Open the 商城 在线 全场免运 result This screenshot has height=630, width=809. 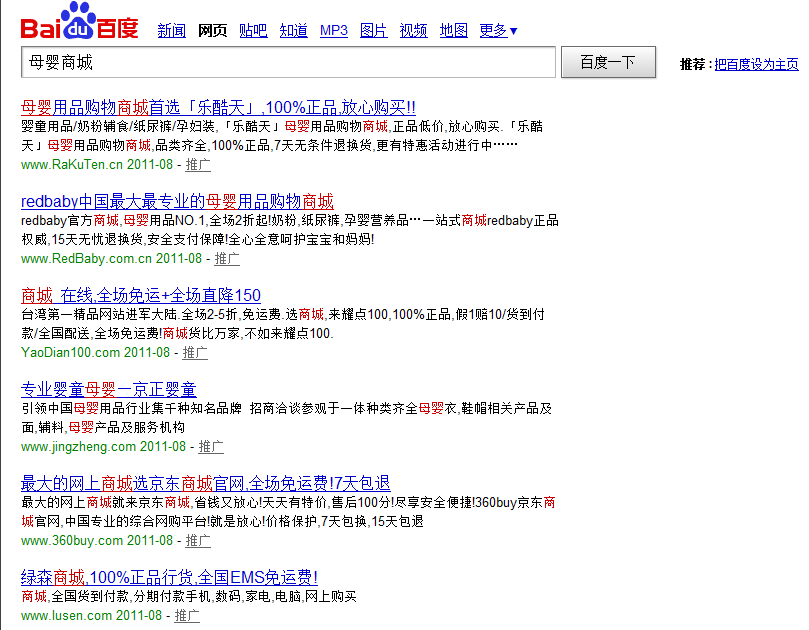click(x=141, y=294)
